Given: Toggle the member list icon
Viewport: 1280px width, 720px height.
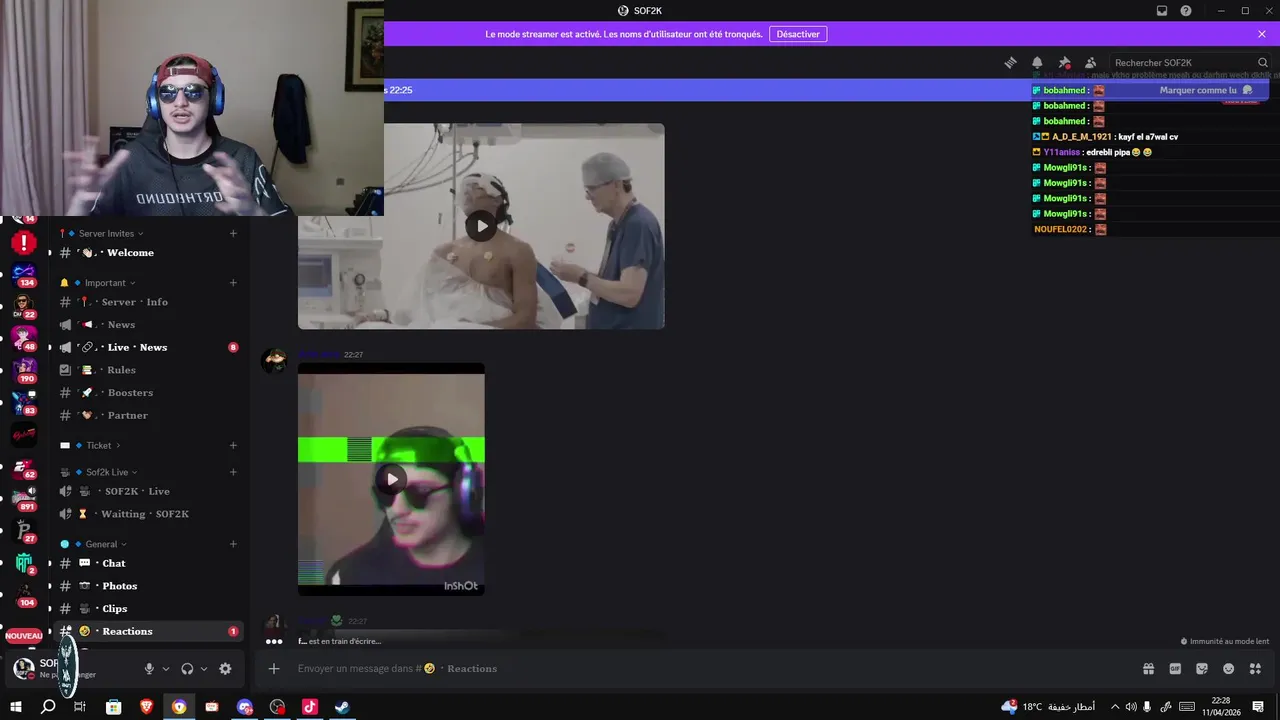Looking at the screenshot, I should coord(1091,62).
